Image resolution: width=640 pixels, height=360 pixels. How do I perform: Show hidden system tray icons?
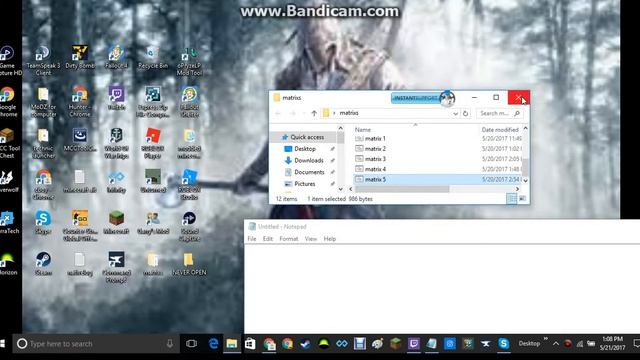pos(556,344)
